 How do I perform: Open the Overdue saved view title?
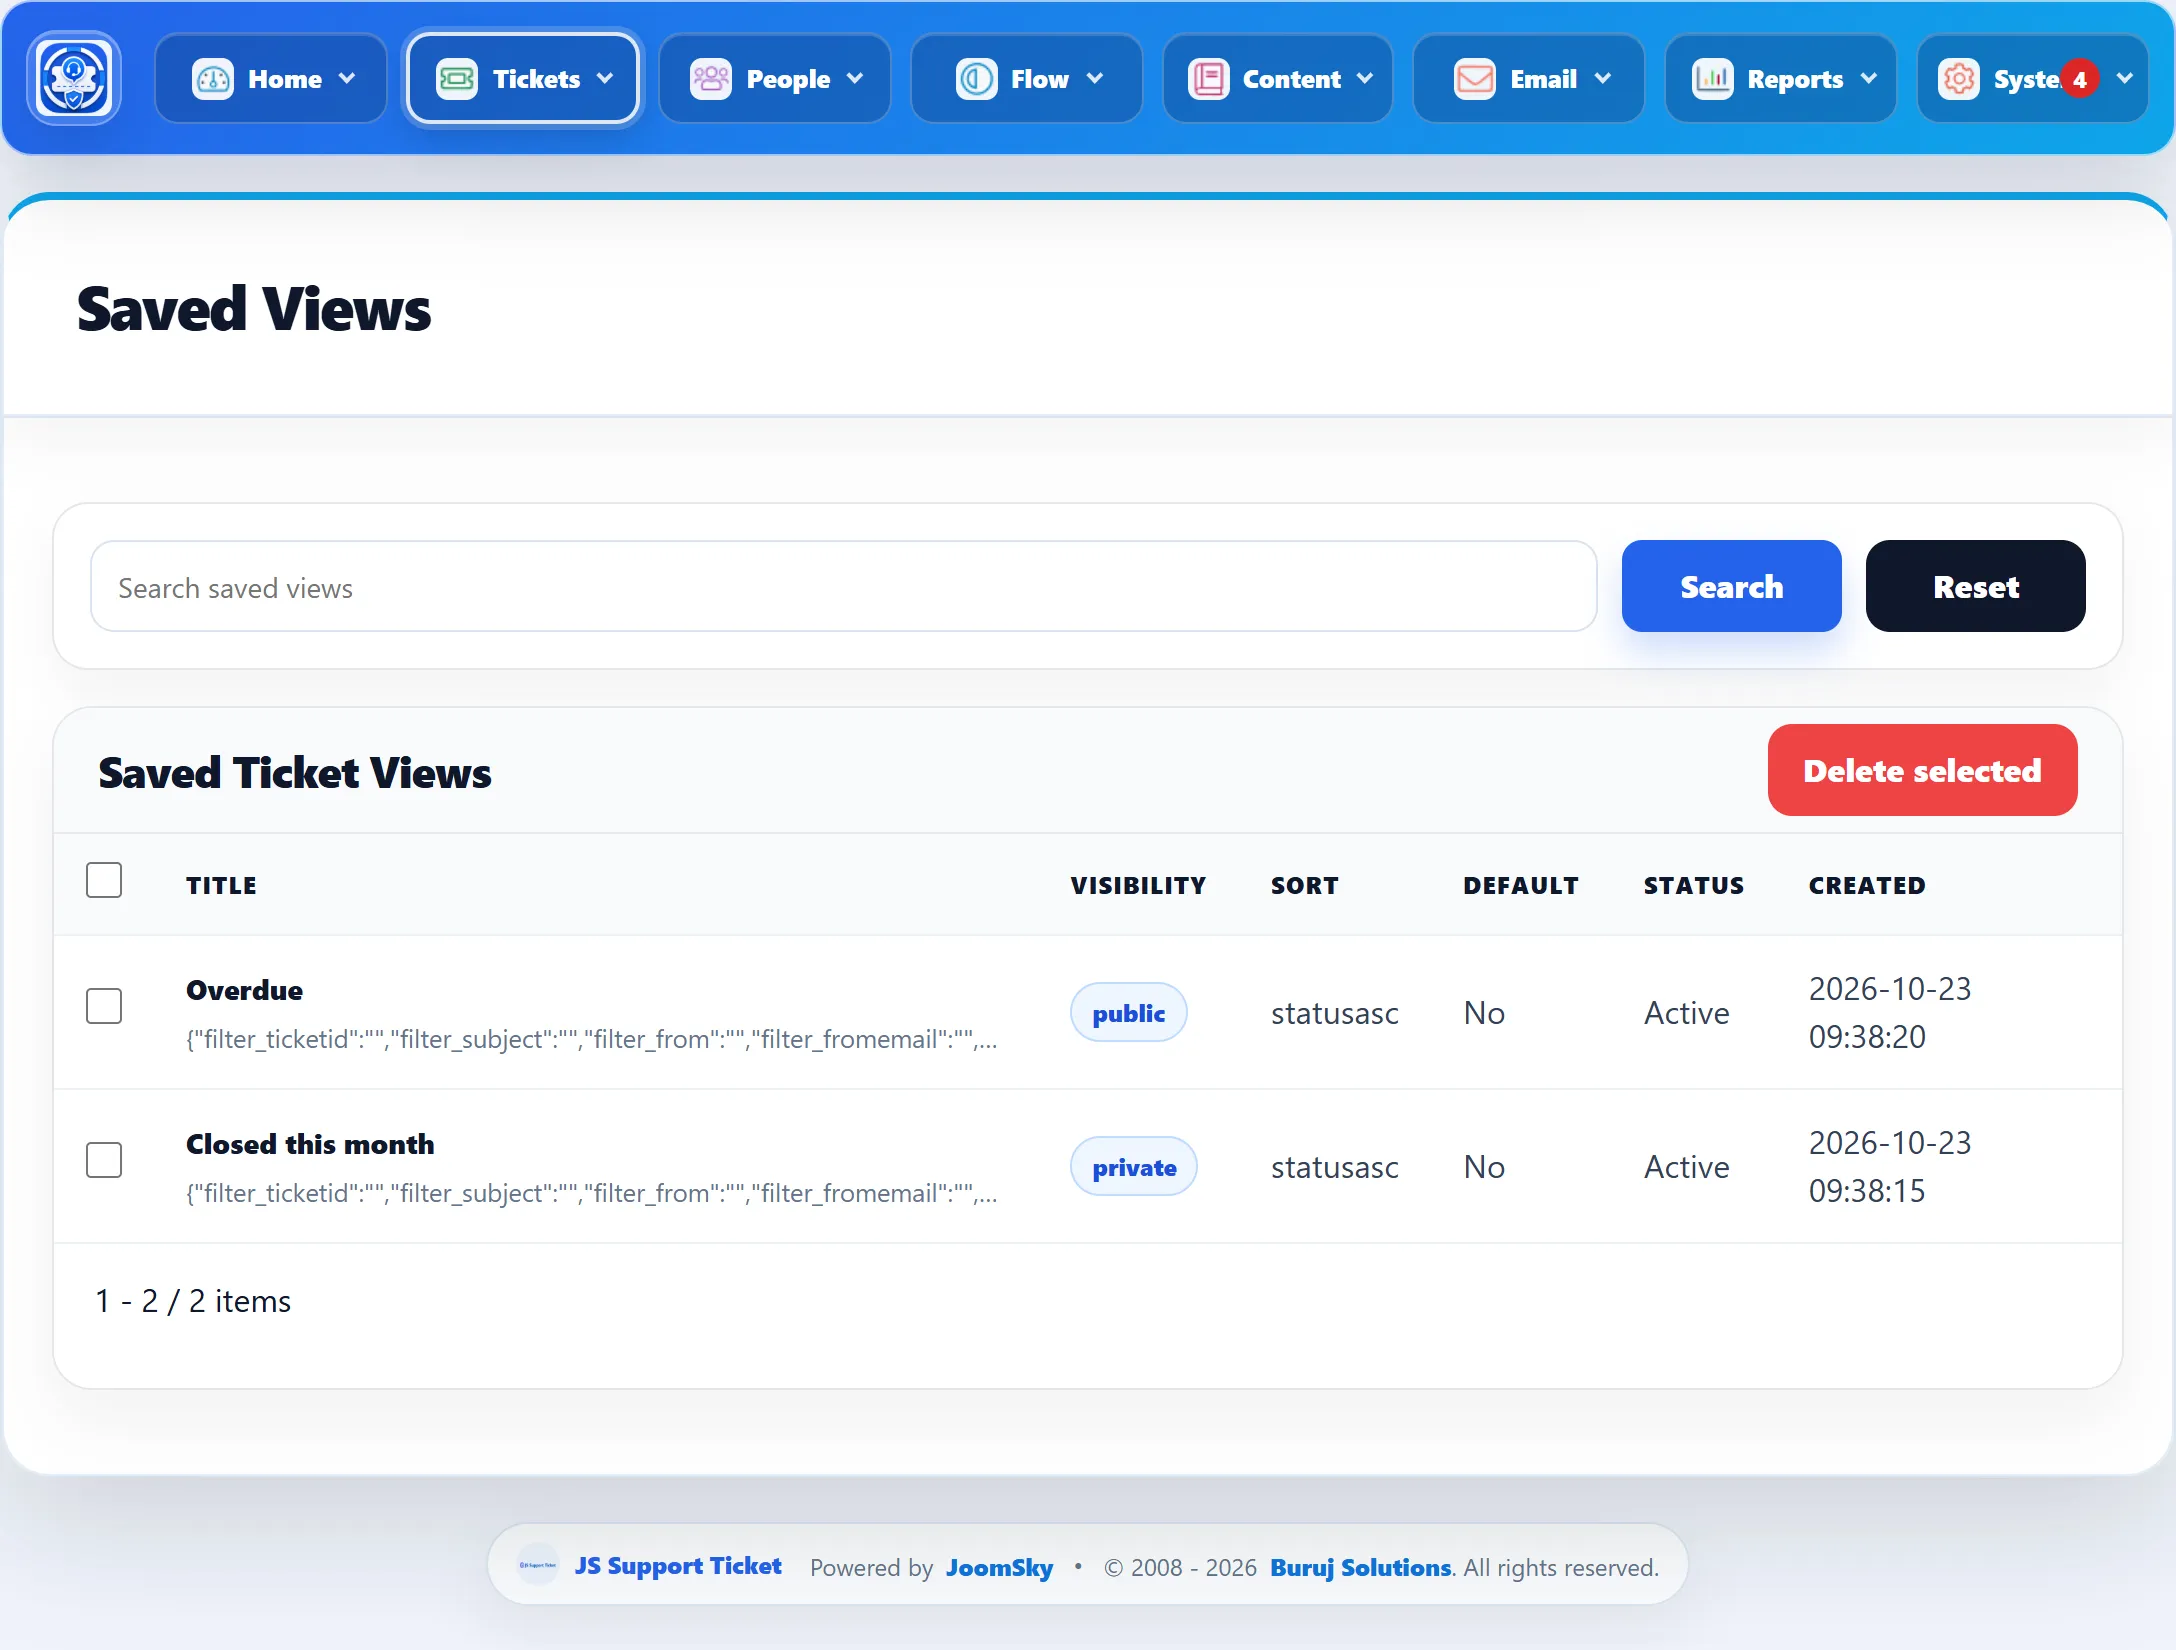244,990
